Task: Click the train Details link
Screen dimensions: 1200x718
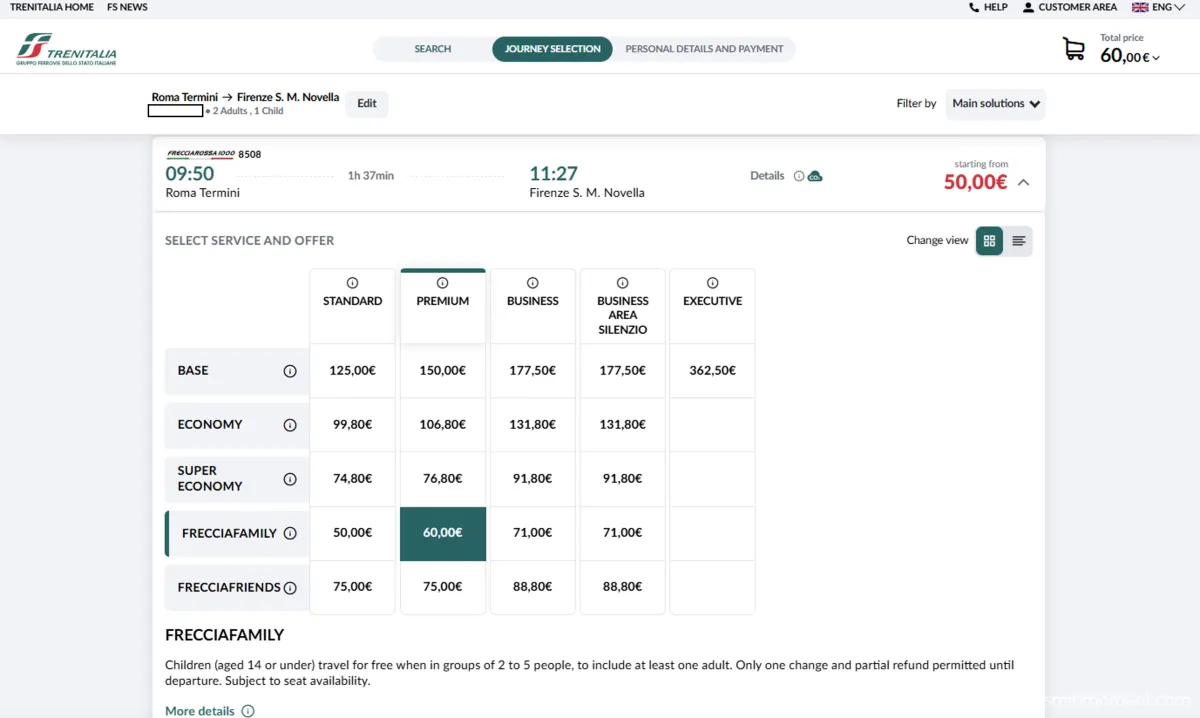Action: click(767, 176)
